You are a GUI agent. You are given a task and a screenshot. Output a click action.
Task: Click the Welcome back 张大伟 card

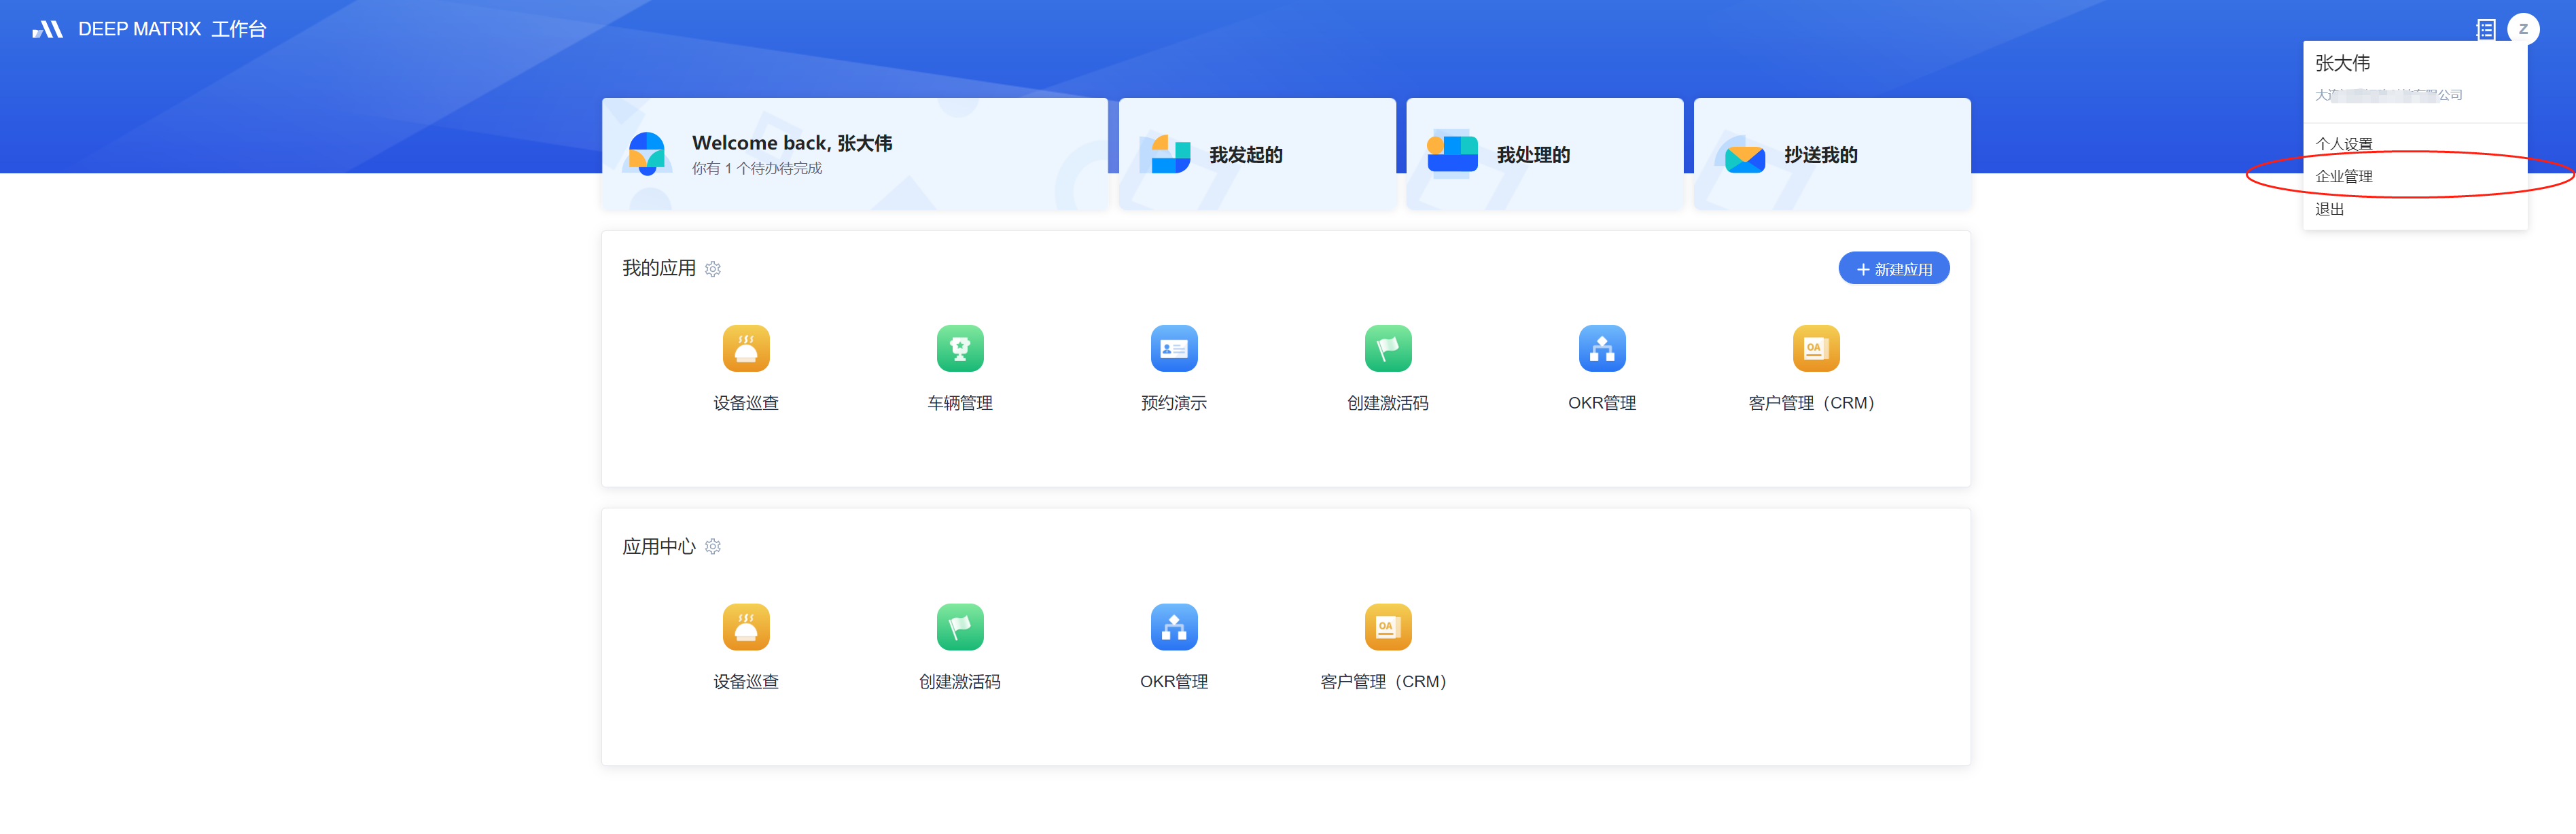855,154
